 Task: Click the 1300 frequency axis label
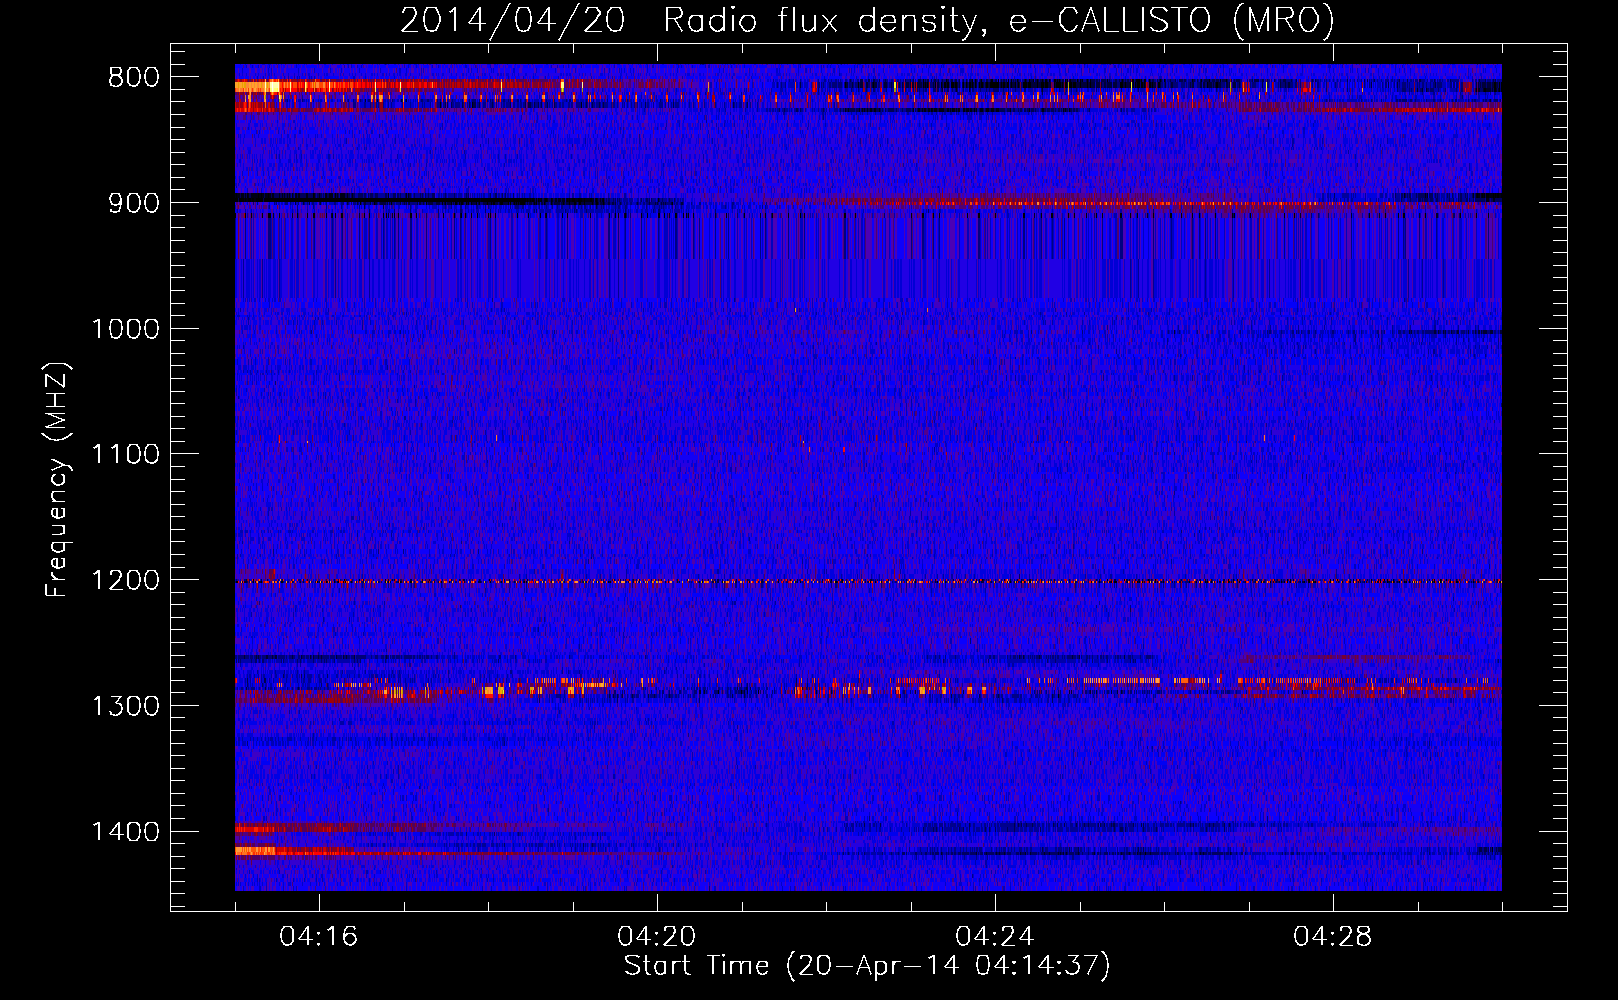point(125,706)
